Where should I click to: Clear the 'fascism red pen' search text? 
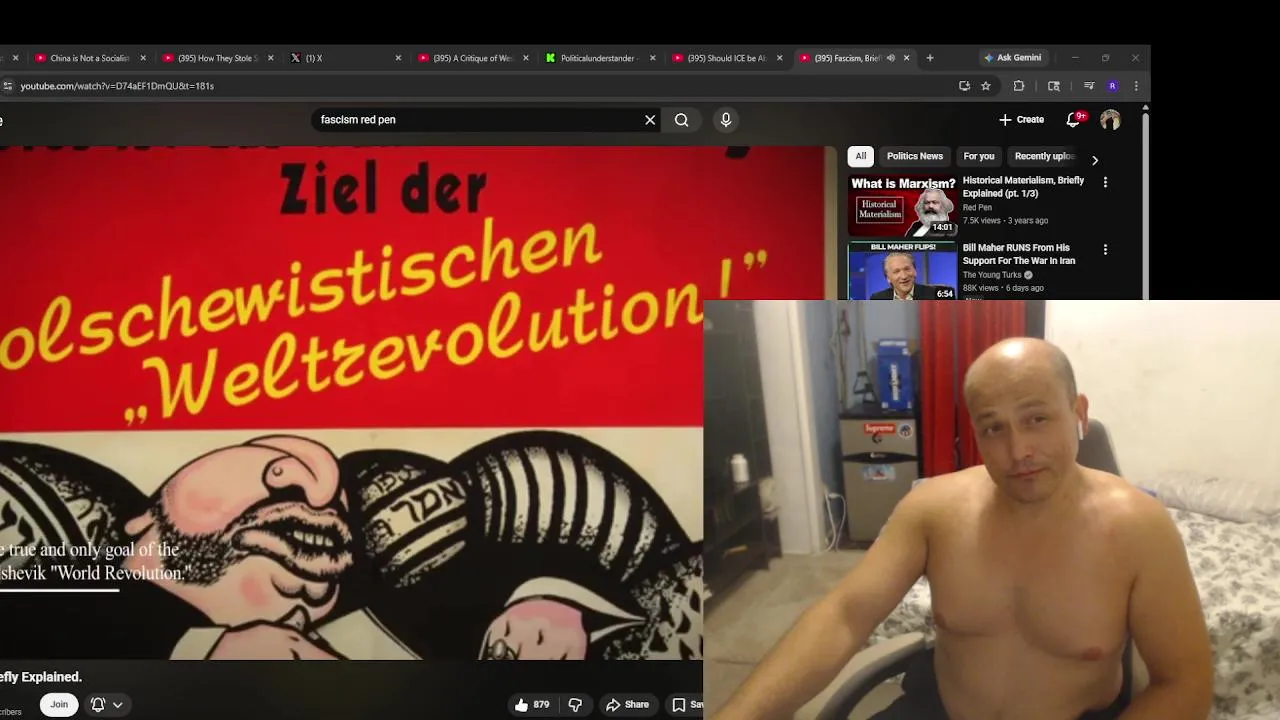click(650, 120)
